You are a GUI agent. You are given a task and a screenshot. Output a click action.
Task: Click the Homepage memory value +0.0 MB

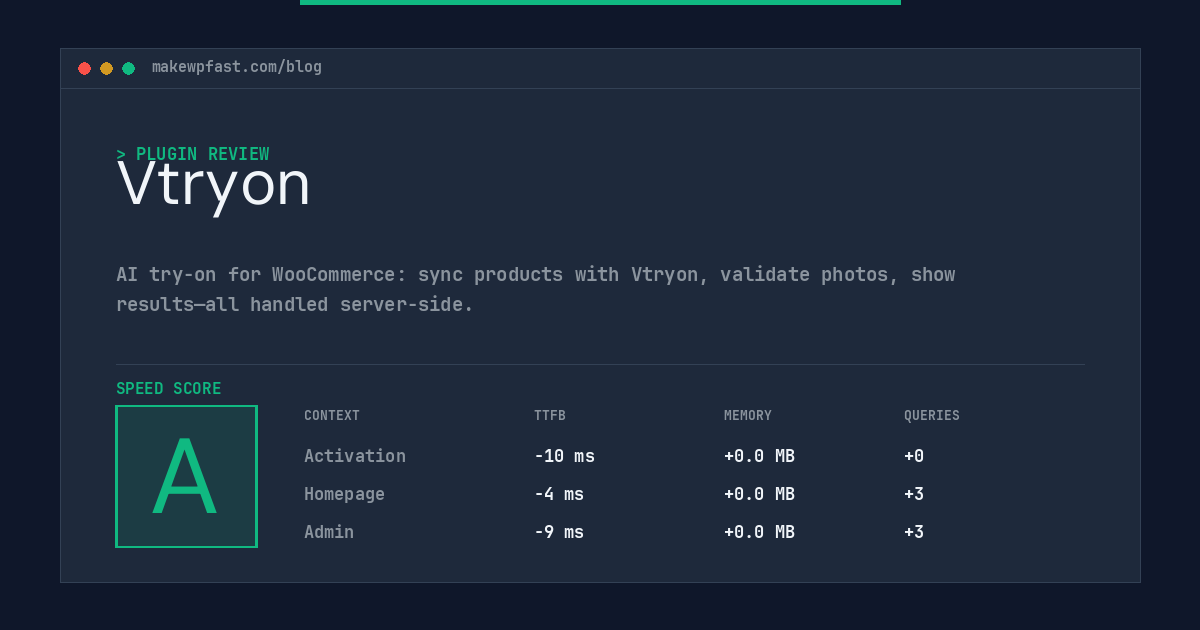pyautogui.click(x=759, y=494)
